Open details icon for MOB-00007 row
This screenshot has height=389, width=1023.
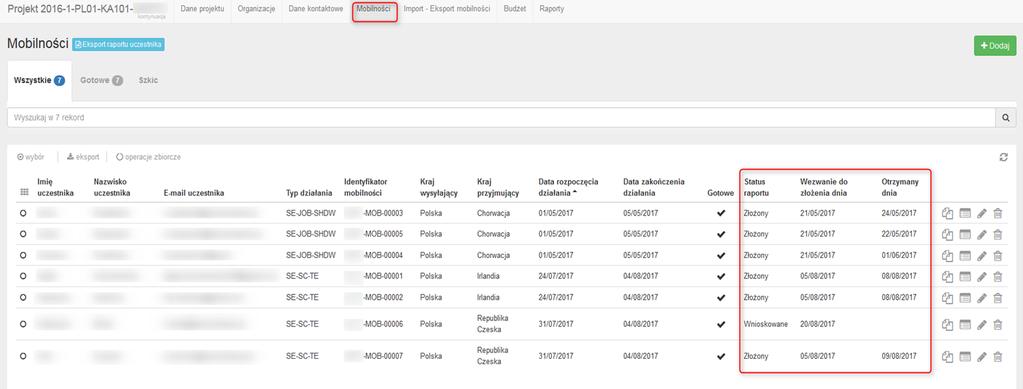pyautogui.click(x=965, y=356)
